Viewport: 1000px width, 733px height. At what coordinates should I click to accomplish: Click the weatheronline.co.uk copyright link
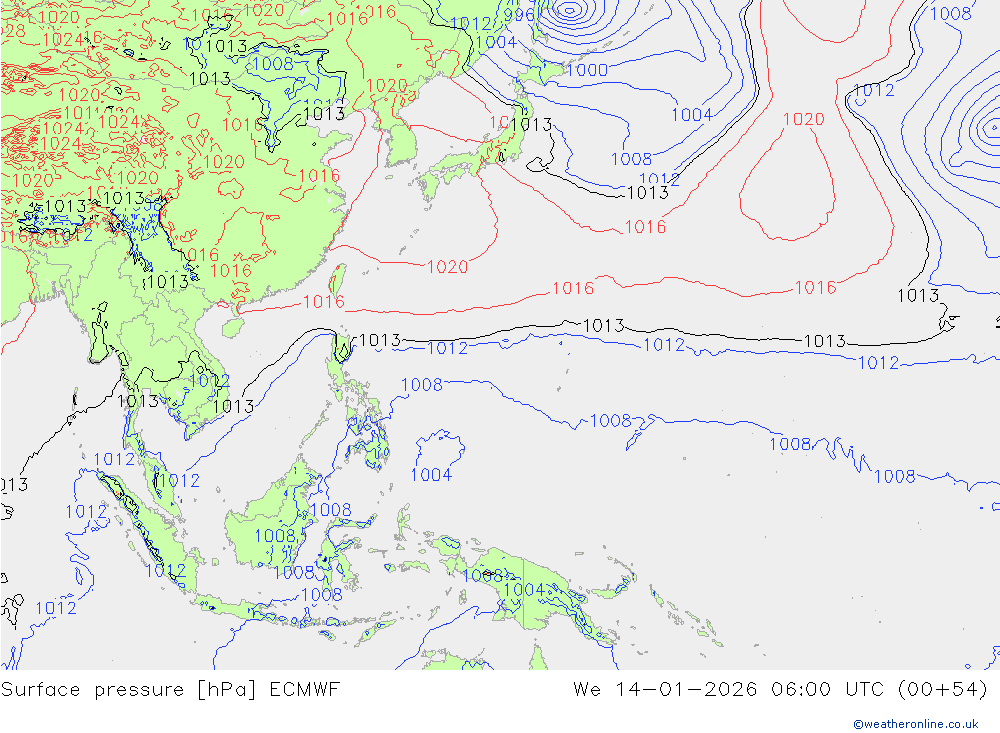point(915,724)
